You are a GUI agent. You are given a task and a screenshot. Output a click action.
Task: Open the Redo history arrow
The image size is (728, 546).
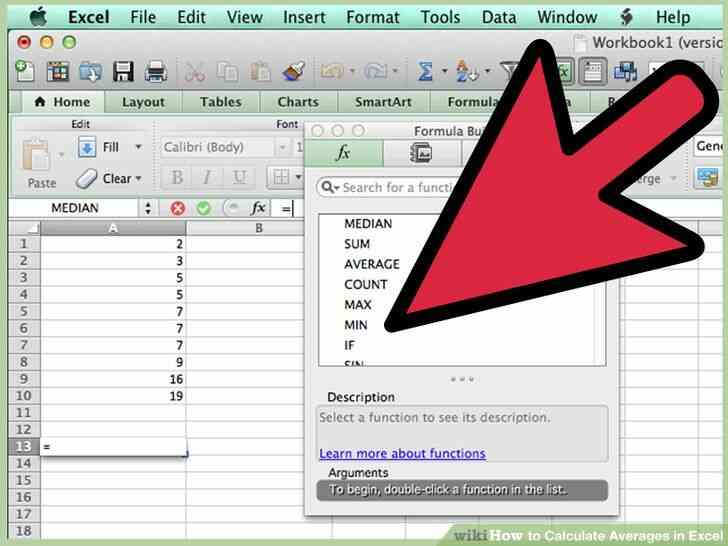tap(395, 71)
